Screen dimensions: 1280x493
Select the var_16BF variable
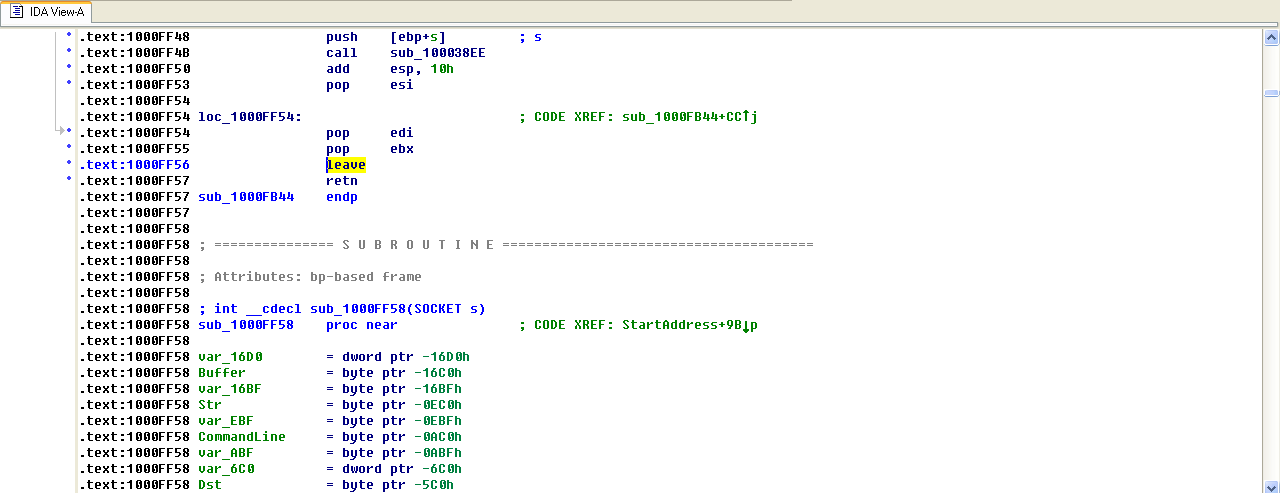pos(230,389)
